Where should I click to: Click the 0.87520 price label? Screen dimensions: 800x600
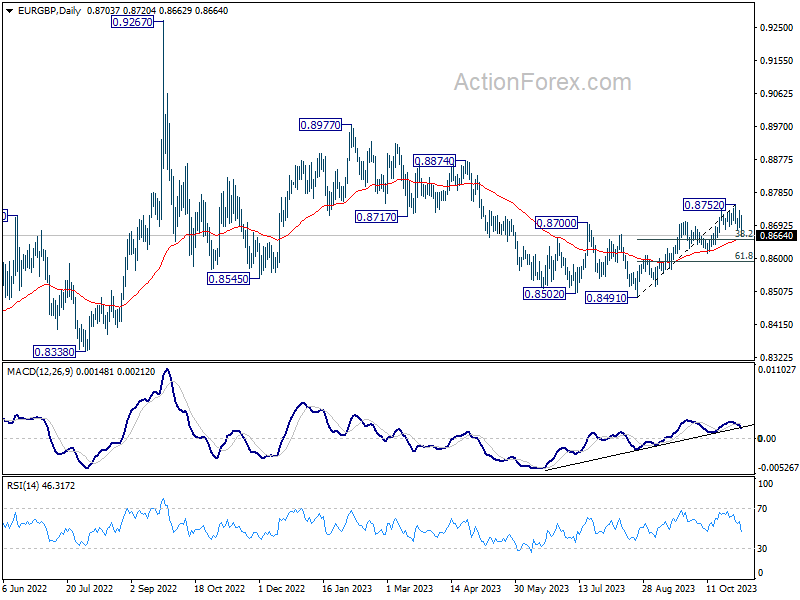tap(704, 205)
